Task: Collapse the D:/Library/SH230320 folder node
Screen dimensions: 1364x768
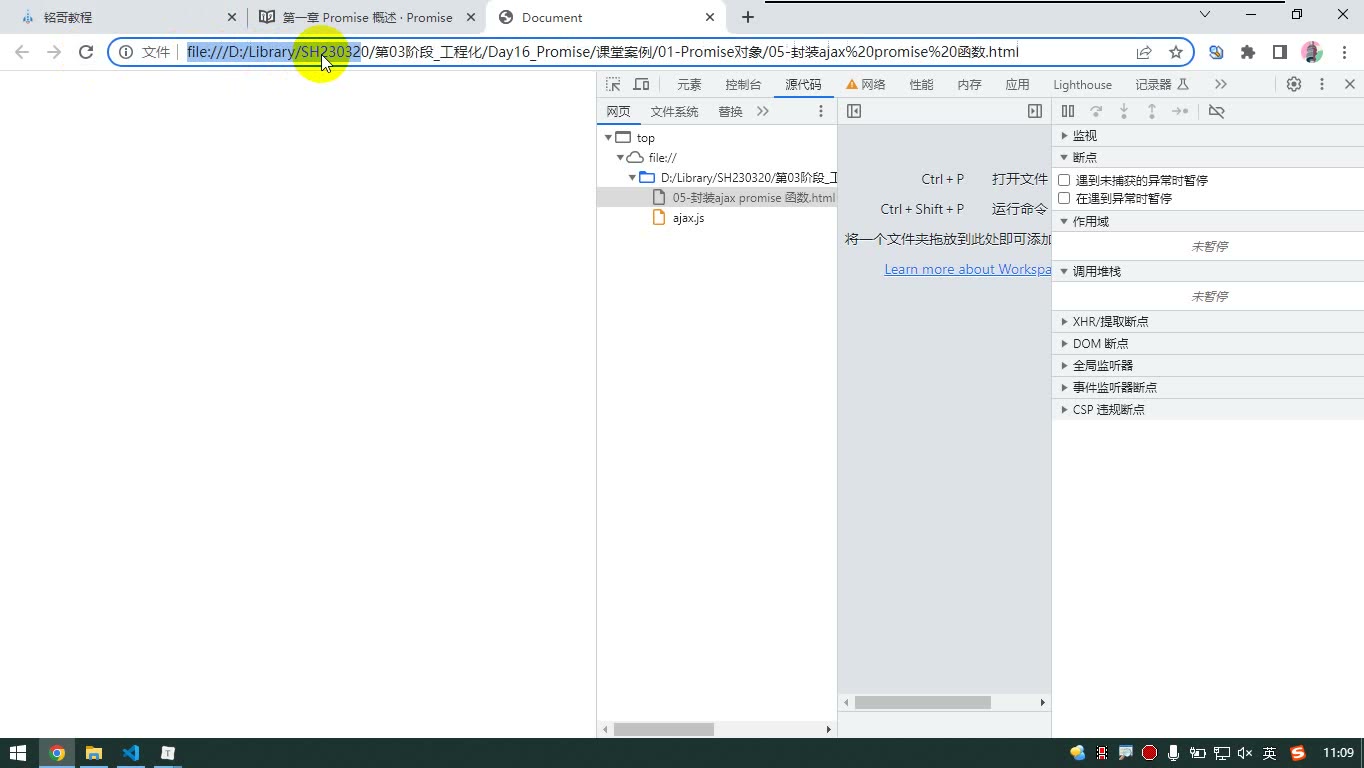Action: tap(632, 178)
